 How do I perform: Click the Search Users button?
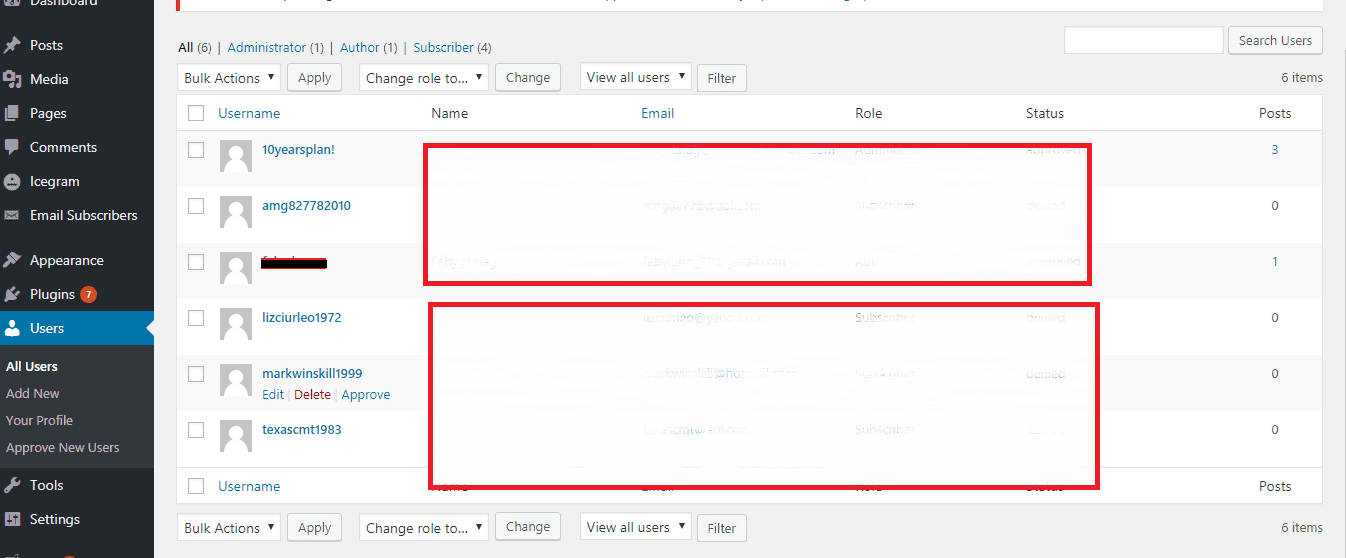(1275, 40)
